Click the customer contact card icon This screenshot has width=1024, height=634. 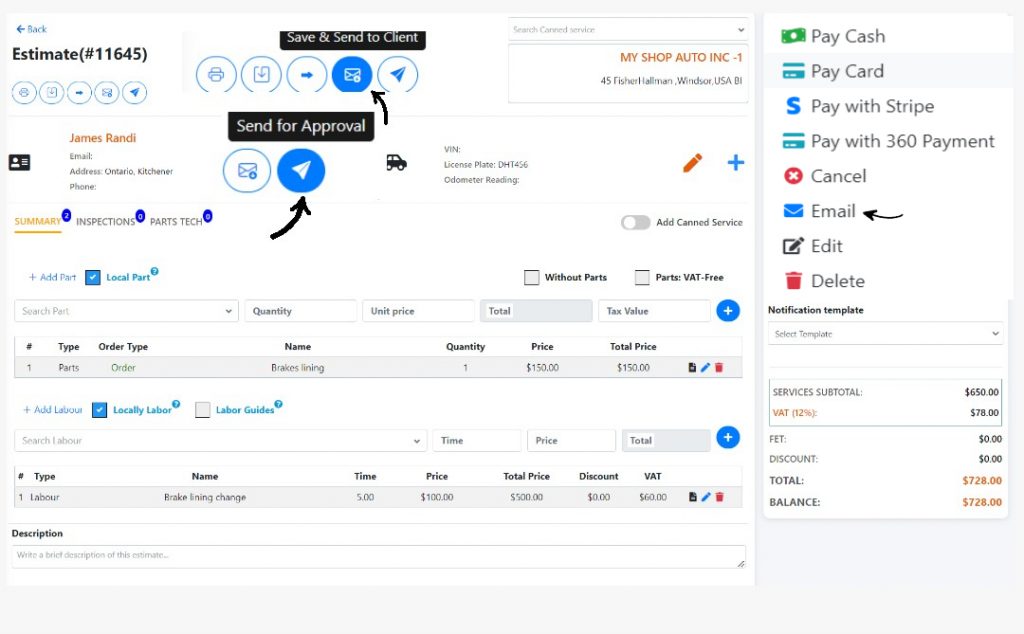20,163
